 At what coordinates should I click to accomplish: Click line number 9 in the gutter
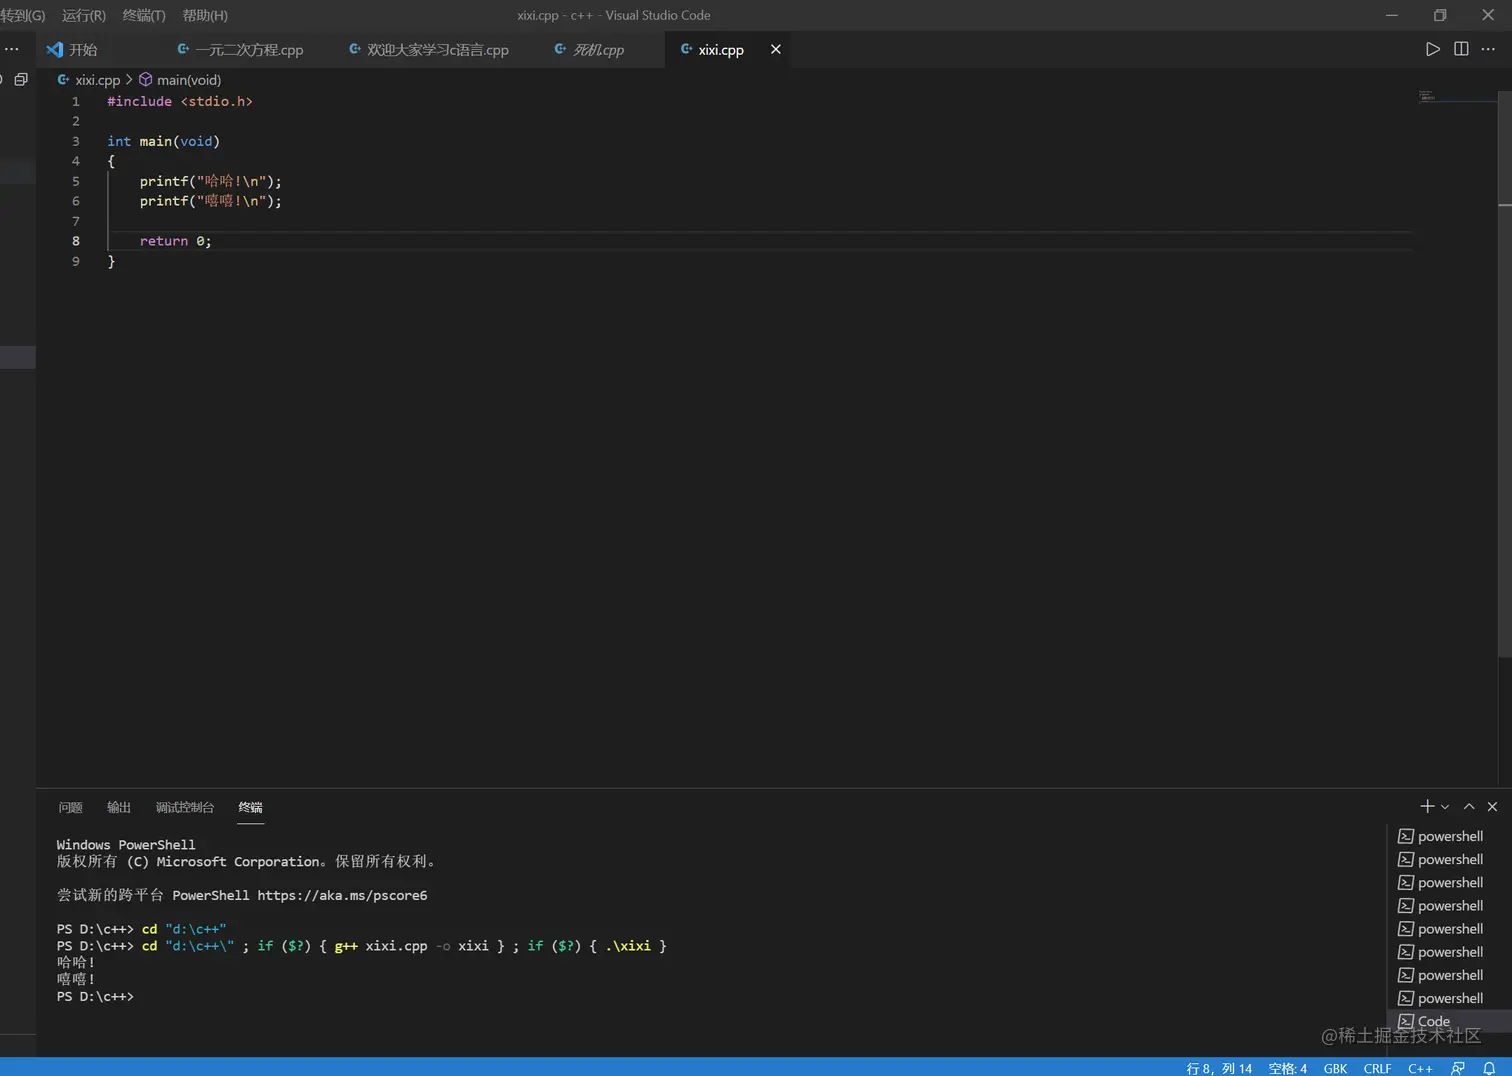[75, 261]
